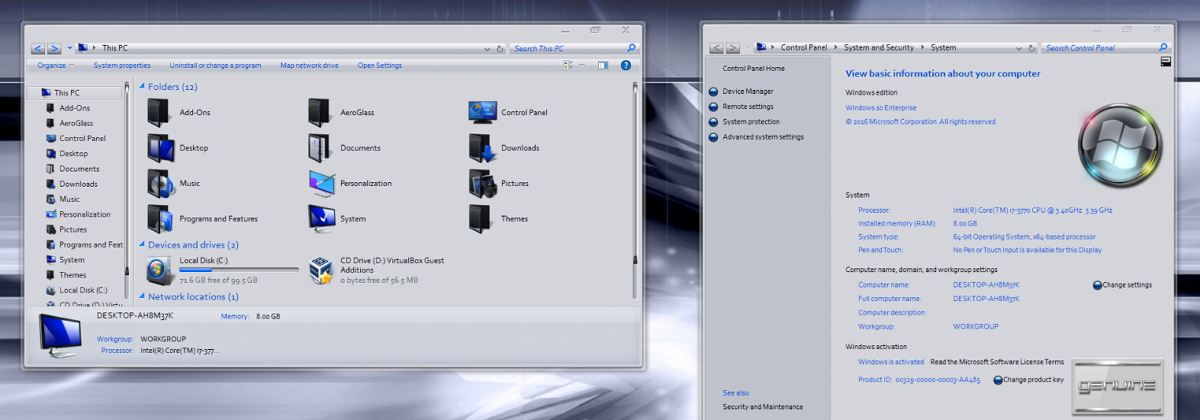
Task: Click the change view icon in This PC toolbar
Action: [568, 65]
